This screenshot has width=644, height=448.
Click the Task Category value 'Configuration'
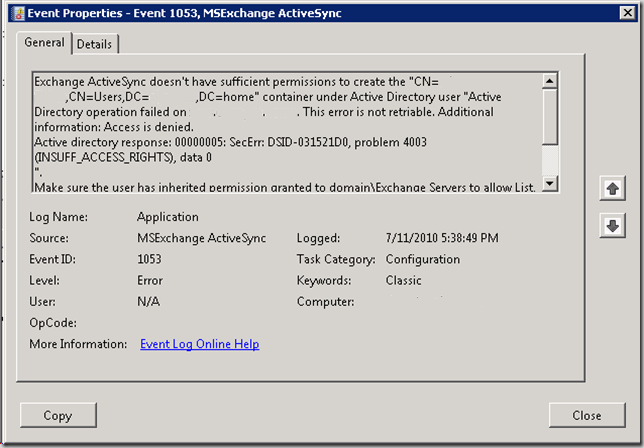click(423, 259)
